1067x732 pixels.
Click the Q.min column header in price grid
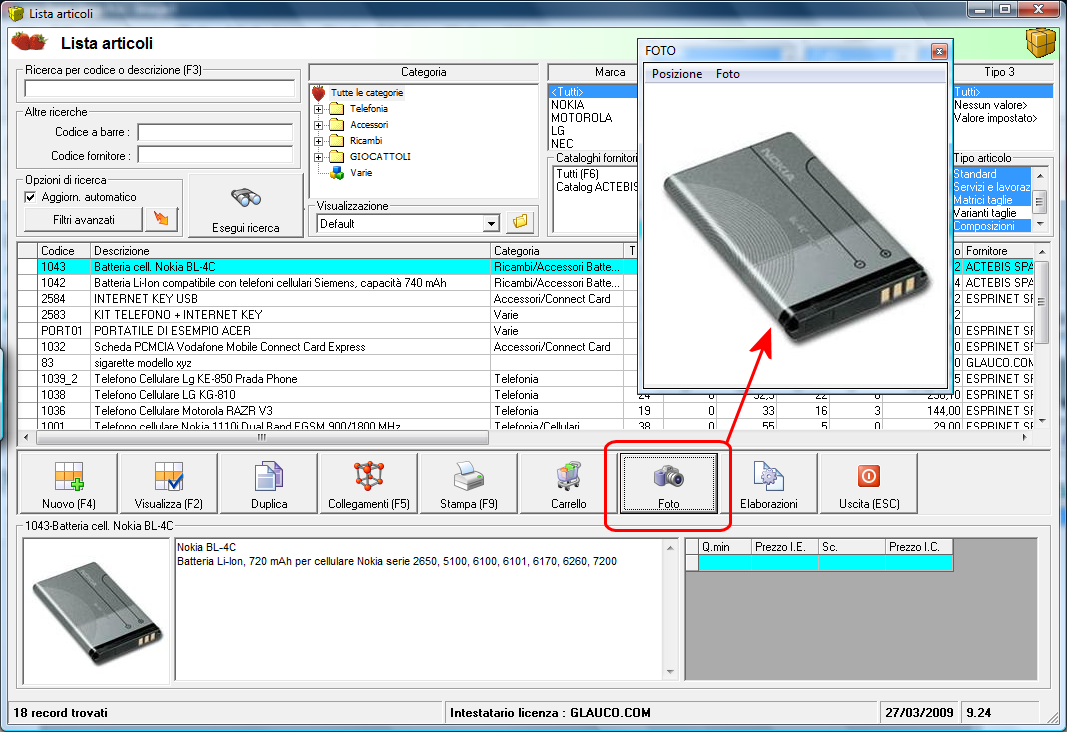tap(725, 547)
